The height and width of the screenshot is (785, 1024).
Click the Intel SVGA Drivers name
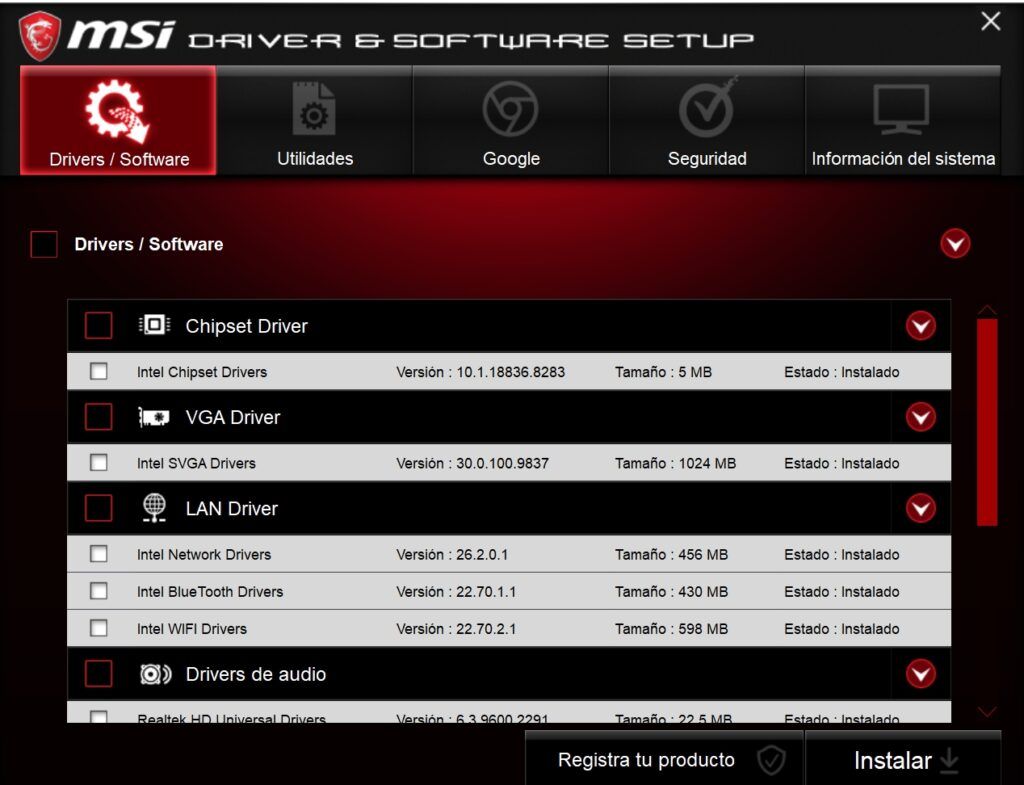tap(196, 464)
